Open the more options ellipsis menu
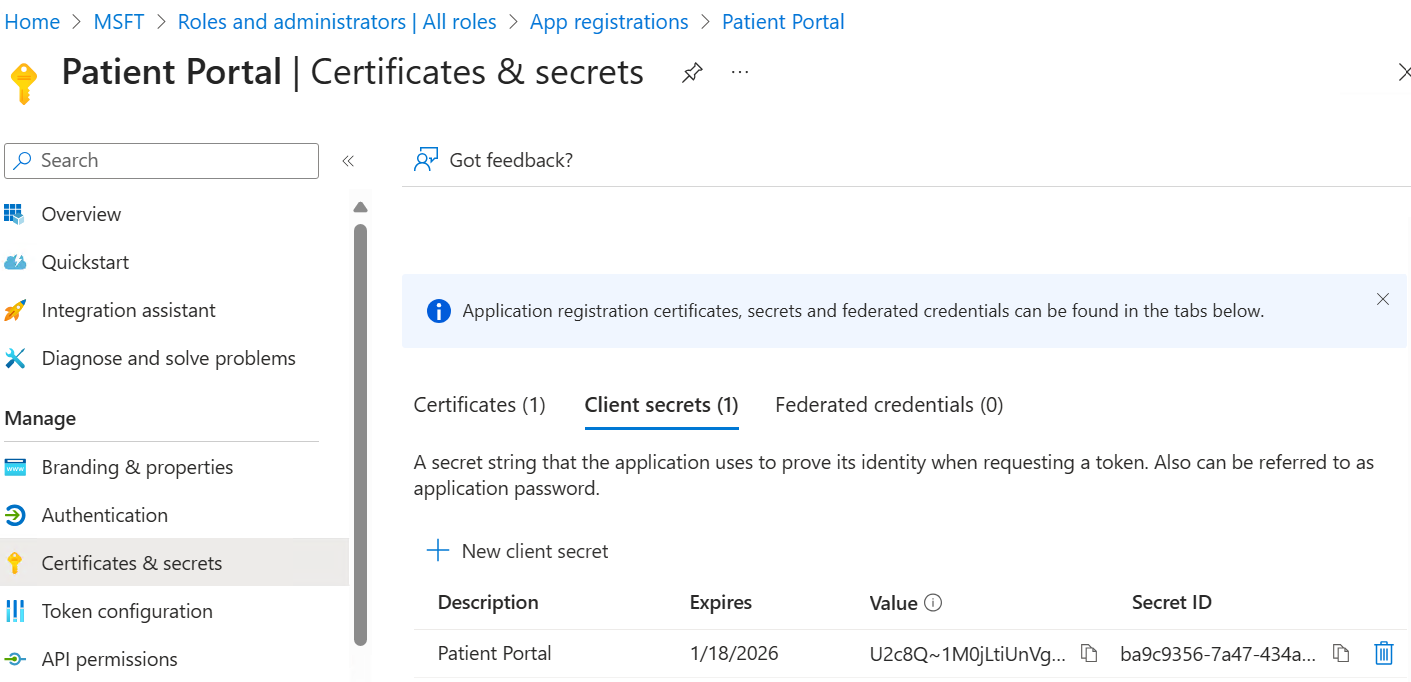Viewport: 1411px width, 682px height. click(x=740, y=72)
